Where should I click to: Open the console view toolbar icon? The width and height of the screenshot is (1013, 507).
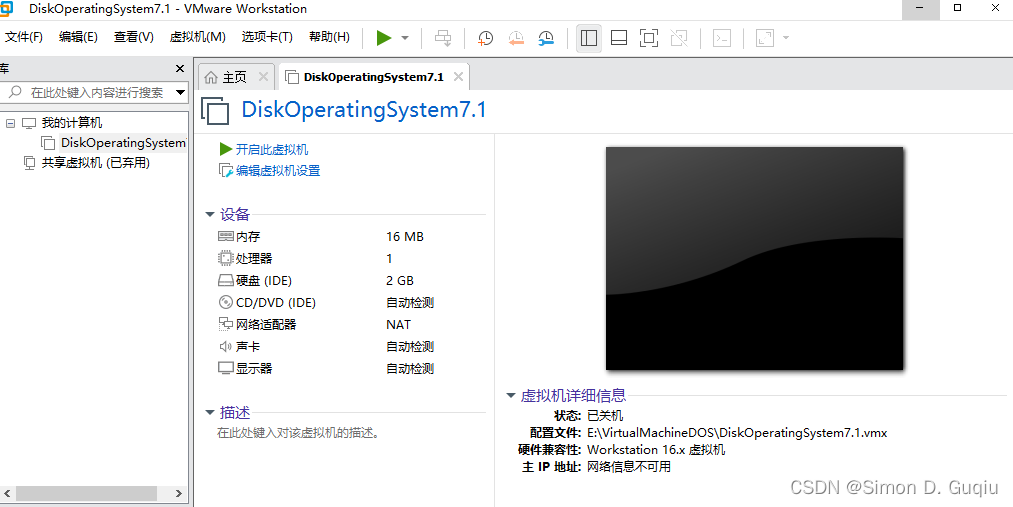(722, 38)
